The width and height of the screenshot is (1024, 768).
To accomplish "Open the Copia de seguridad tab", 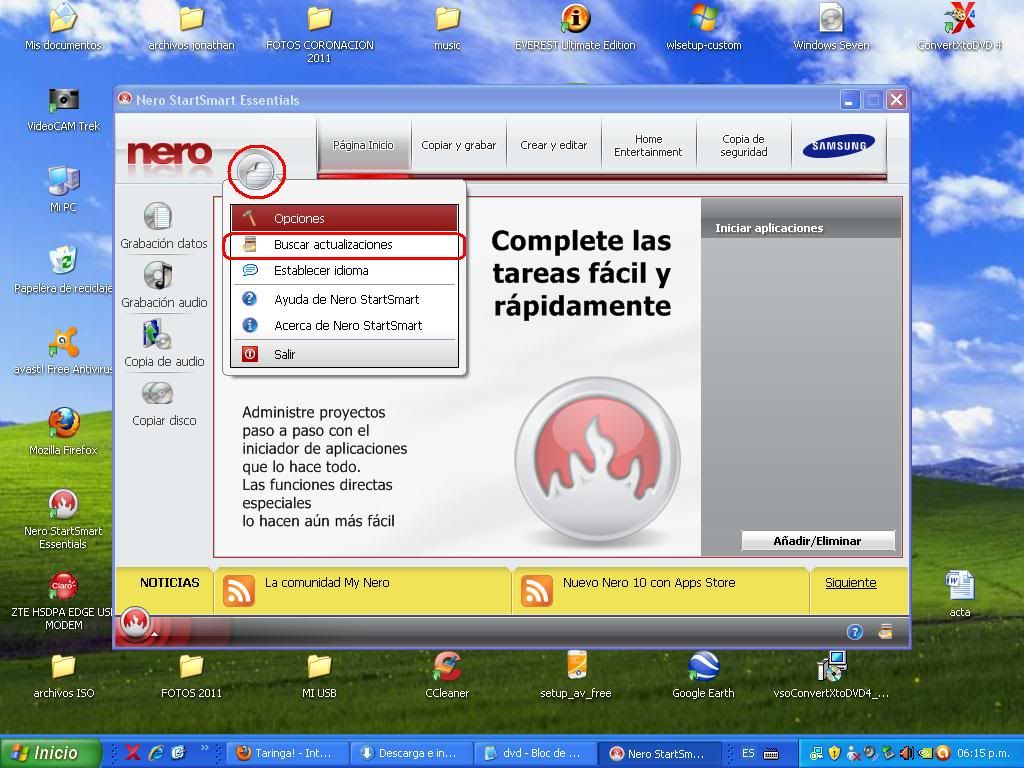I will click(x=743, y=145).
